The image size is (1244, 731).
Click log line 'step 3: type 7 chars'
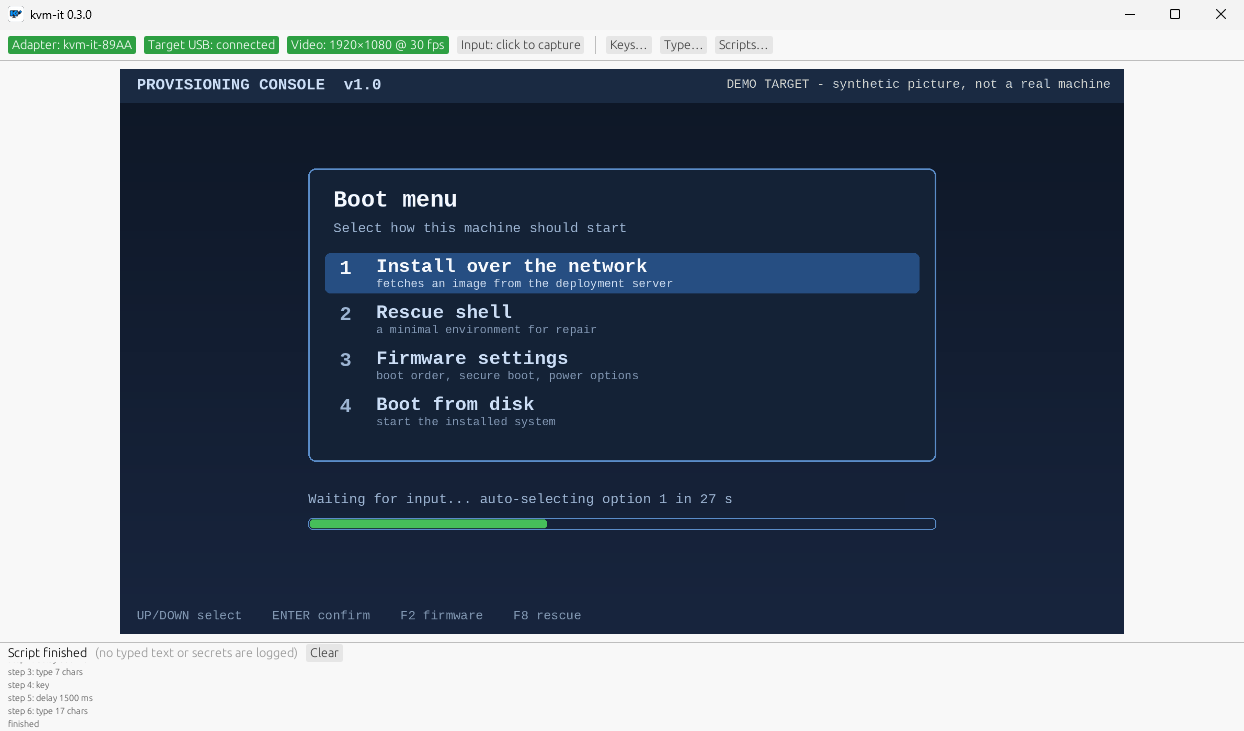45,672
